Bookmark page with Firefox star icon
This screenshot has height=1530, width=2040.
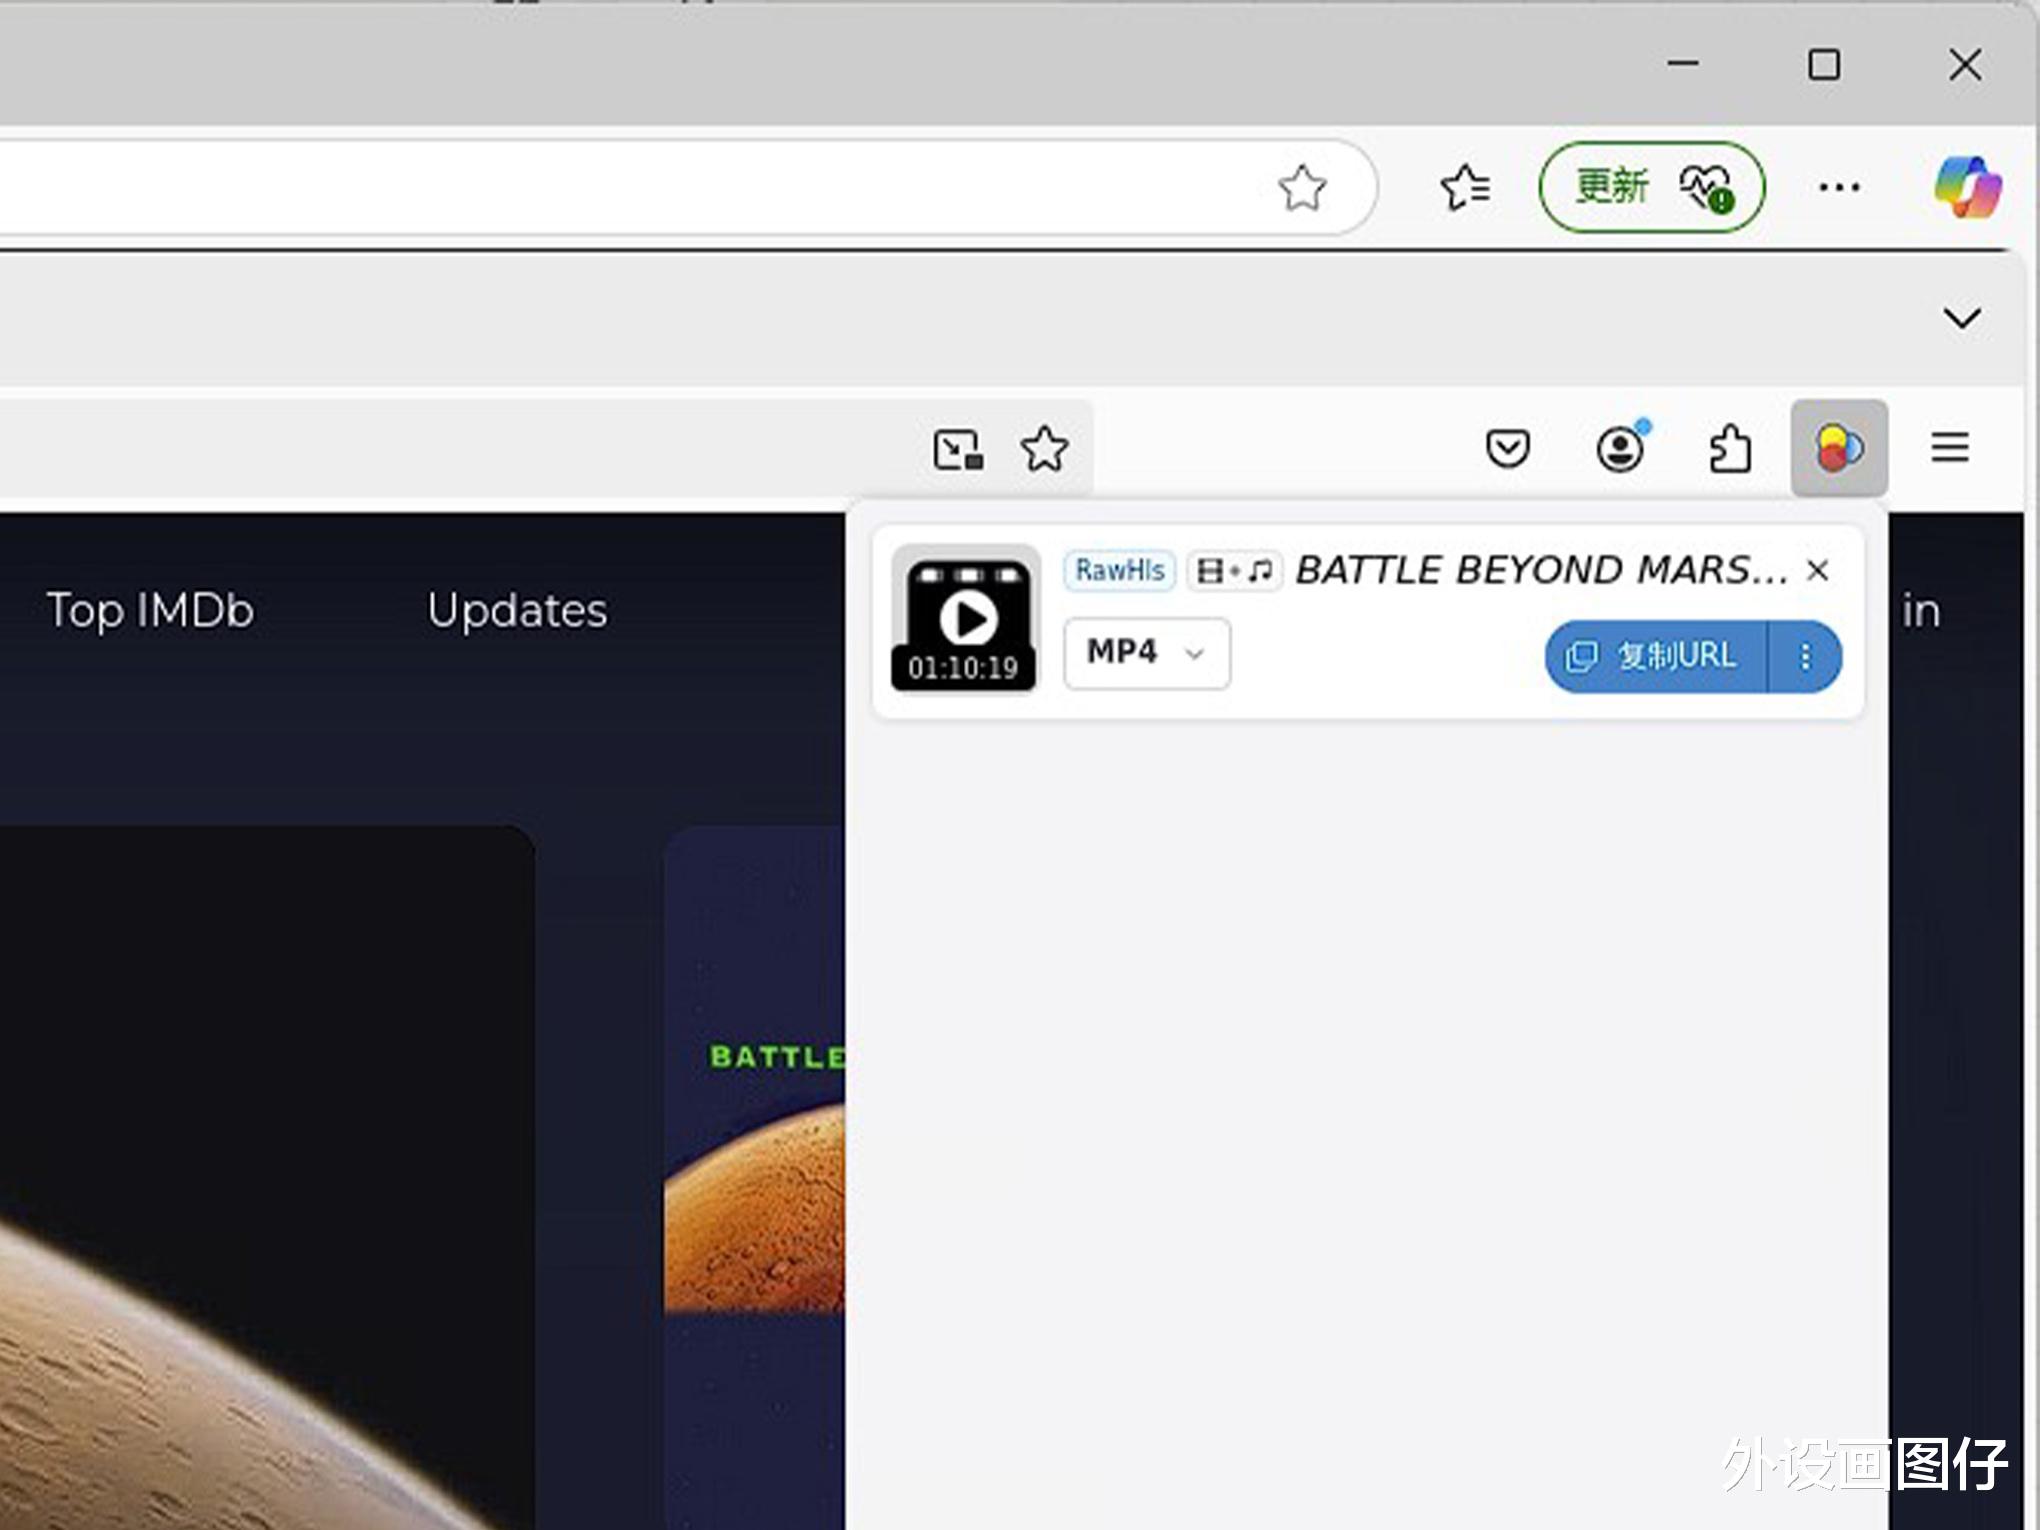coord(1044,448)
